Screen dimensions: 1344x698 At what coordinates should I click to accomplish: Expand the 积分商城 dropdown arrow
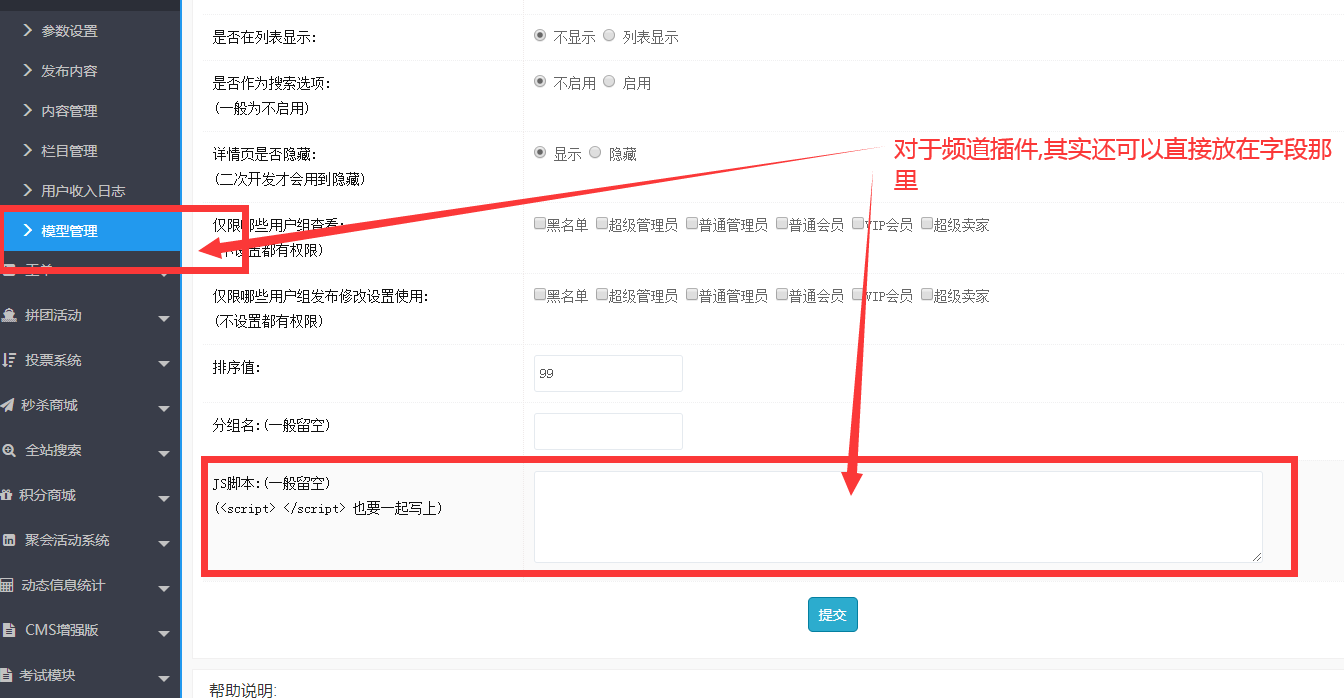tap(164, 499)
